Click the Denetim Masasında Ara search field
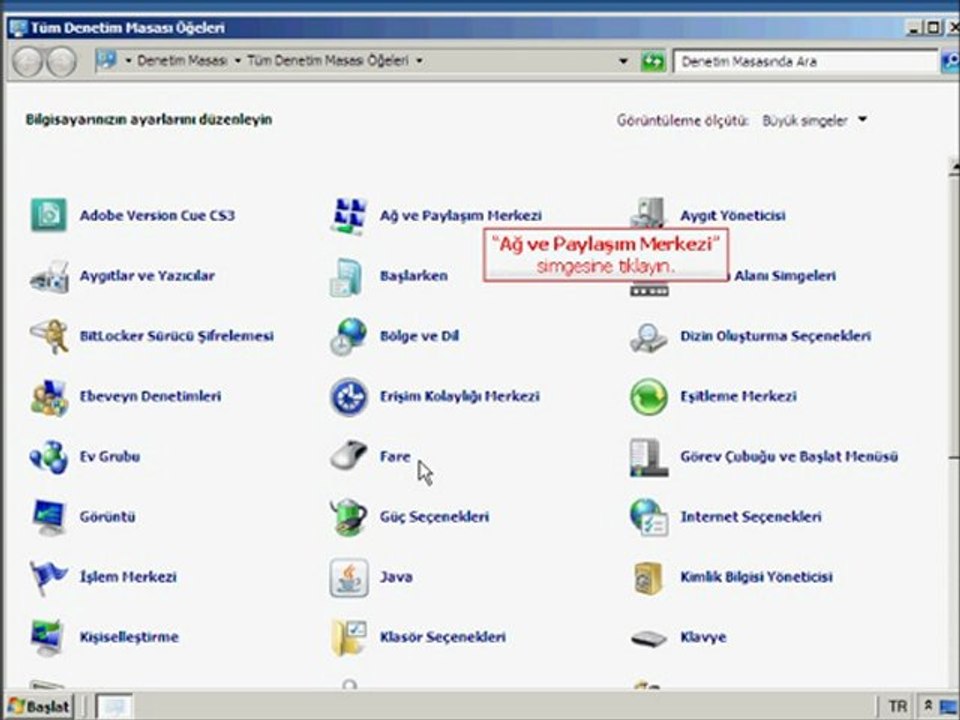 coord(804,61)
